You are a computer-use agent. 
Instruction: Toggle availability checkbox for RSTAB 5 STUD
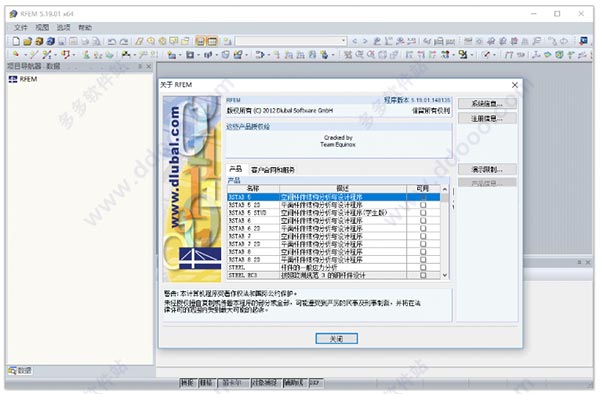423,213
